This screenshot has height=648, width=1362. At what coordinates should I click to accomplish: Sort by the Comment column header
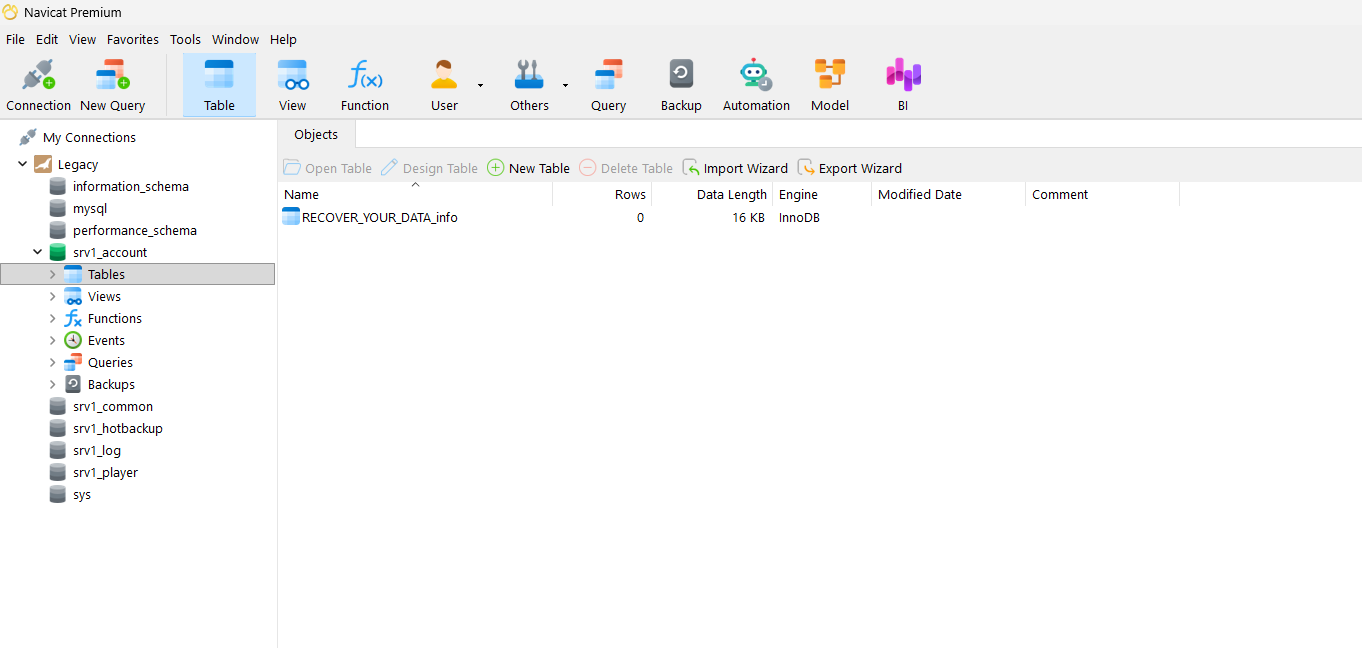point(1102,194)
